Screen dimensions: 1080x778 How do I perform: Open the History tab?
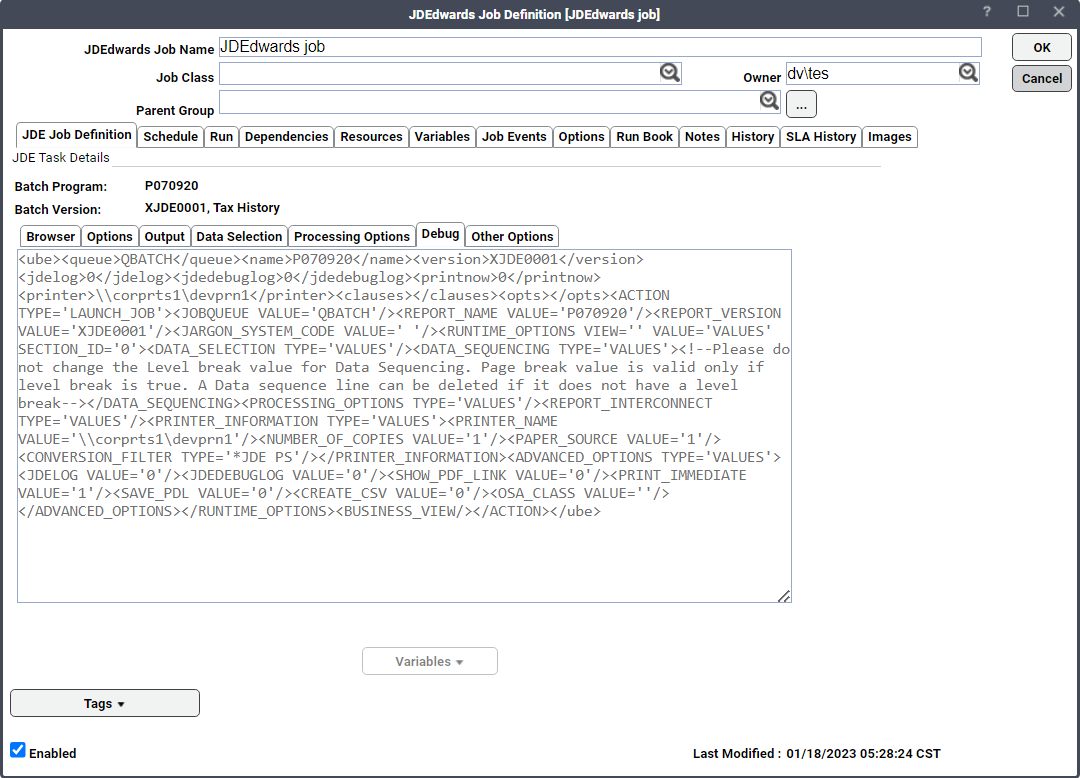point(753,136)
